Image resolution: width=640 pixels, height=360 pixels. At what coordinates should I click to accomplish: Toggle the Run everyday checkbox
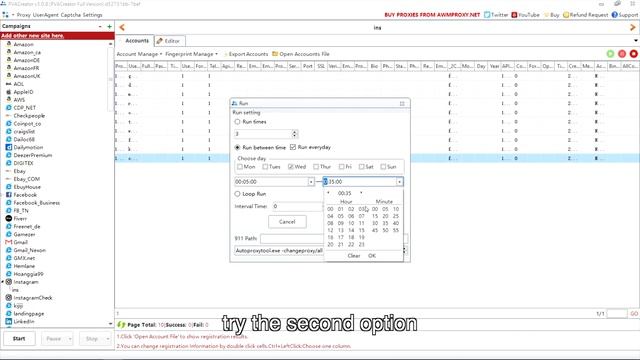293,147
